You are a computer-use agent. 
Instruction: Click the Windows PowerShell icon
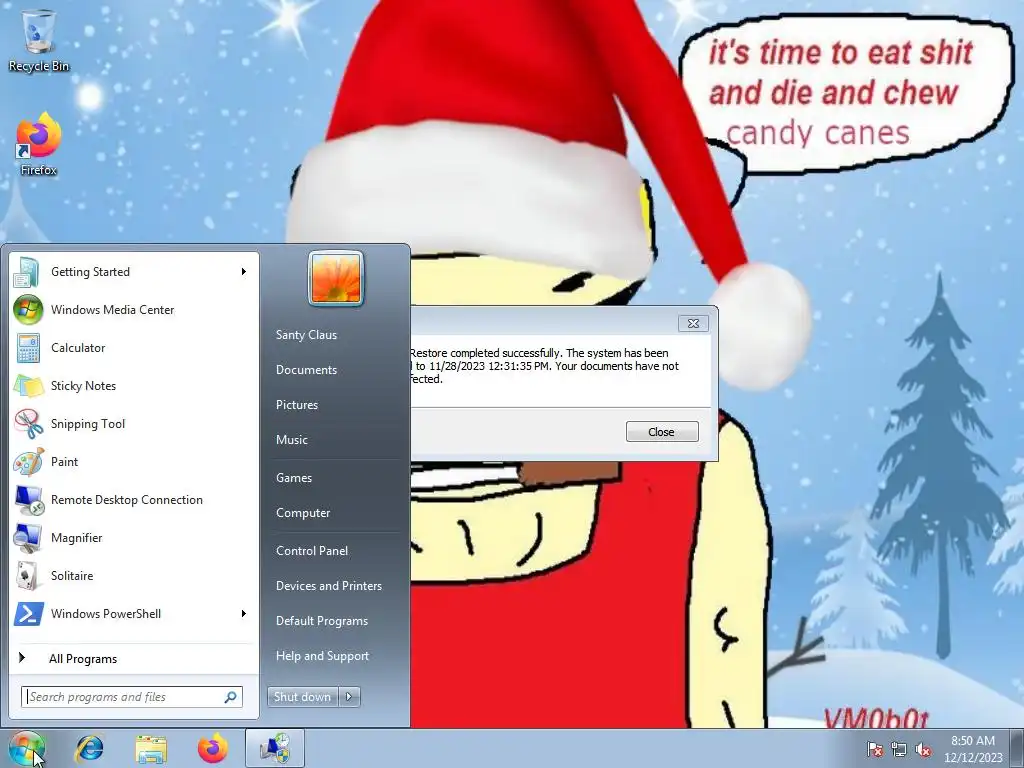[27, 614]
